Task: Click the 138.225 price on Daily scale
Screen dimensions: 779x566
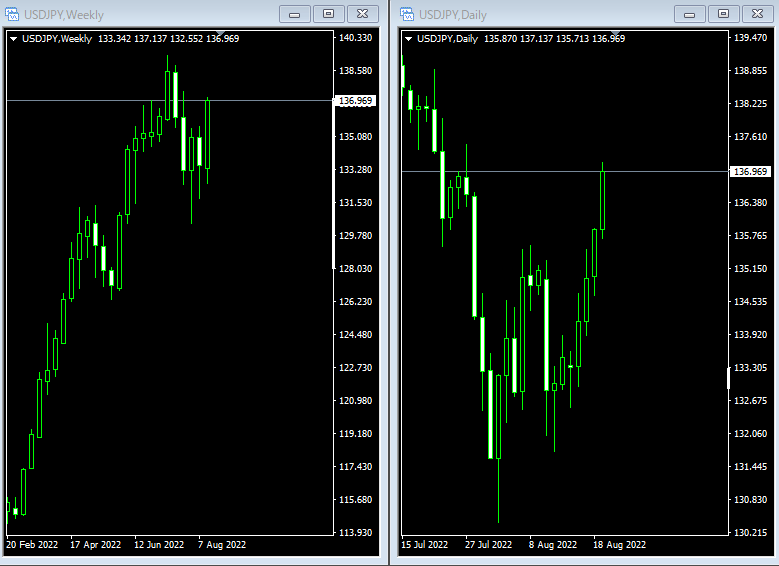Action: point(751,104)
